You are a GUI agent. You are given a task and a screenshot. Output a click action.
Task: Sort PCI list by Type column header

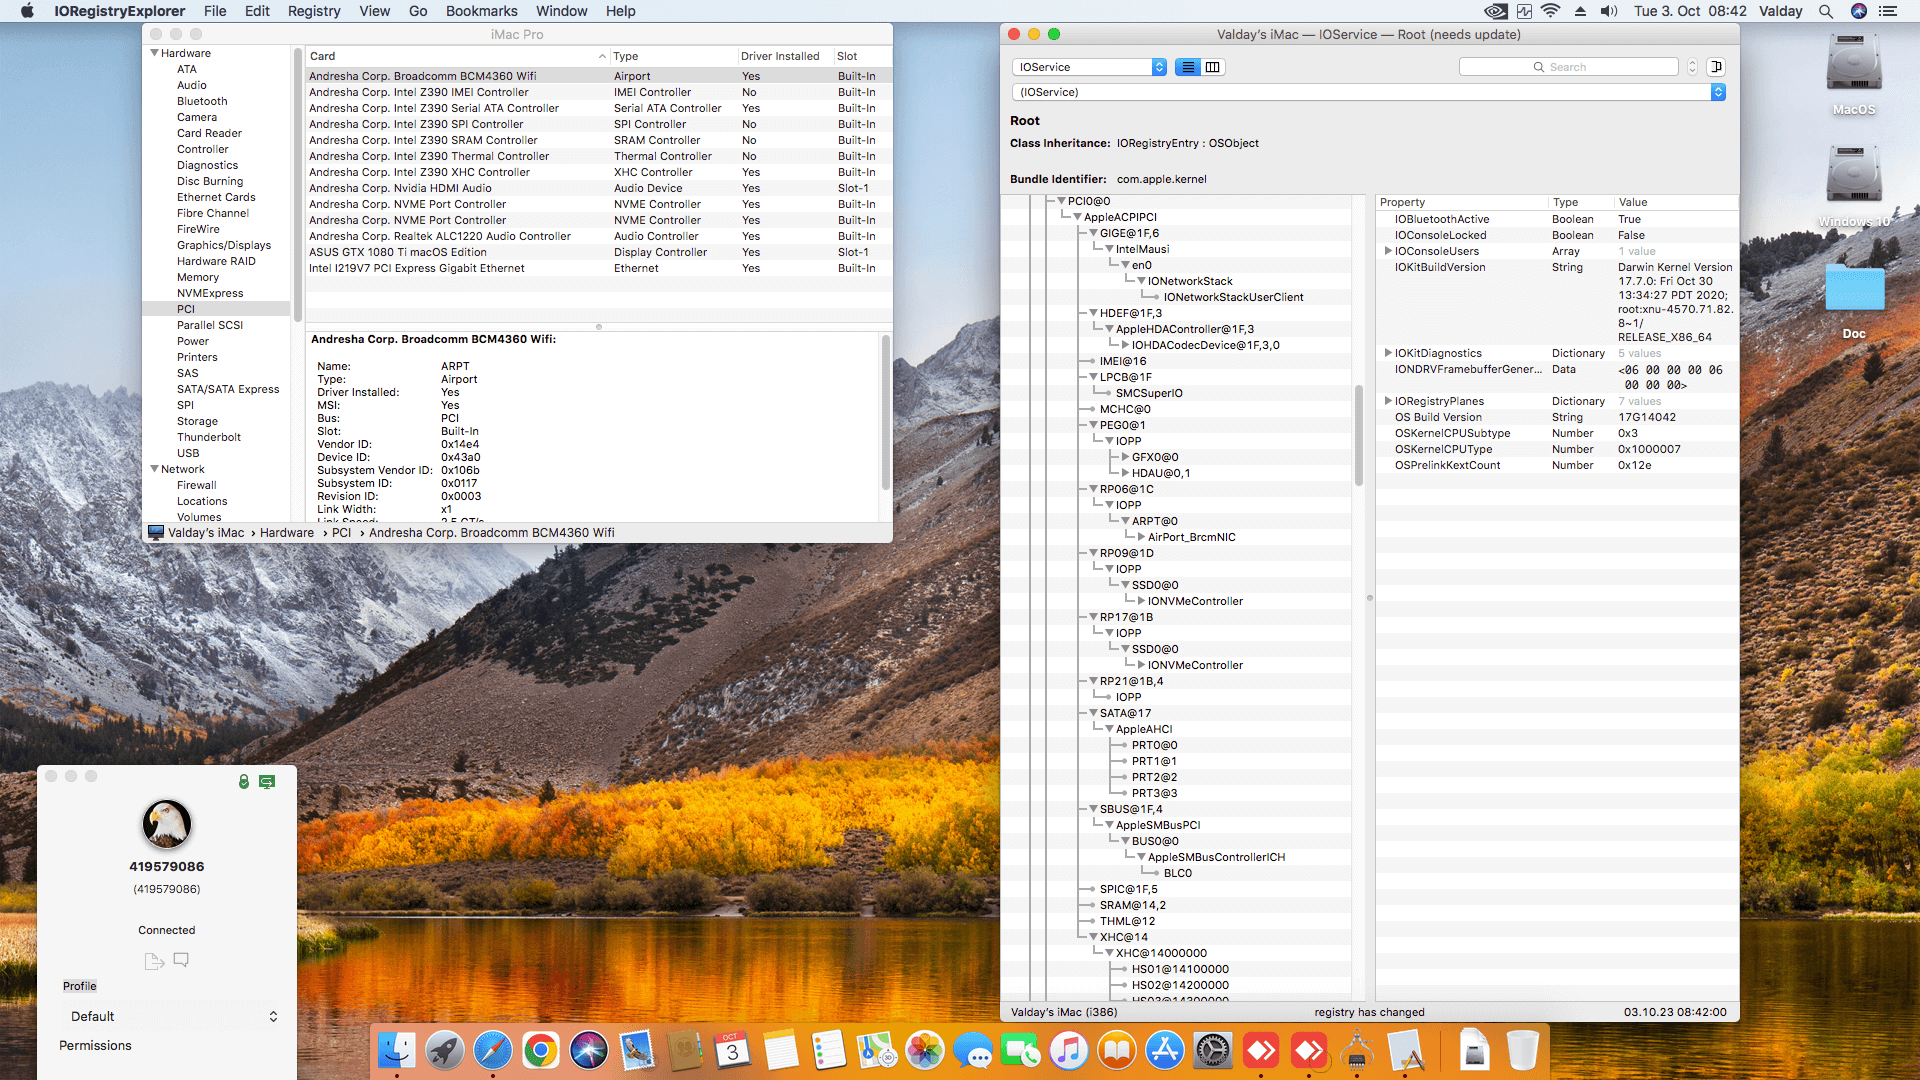(672, 56)
